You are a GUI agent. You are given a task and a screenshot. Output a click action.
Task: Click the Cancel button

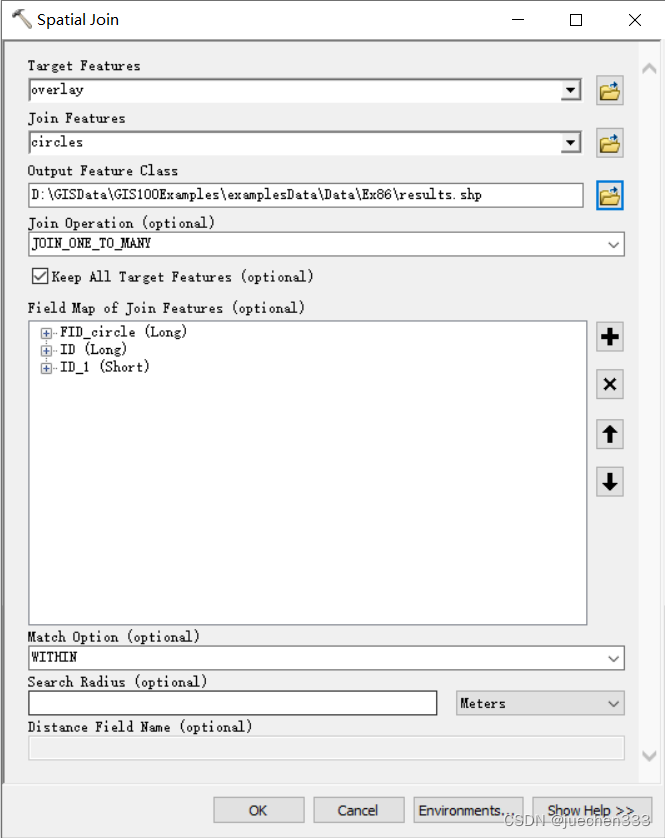pyautogui.click(x=358, y=810)
